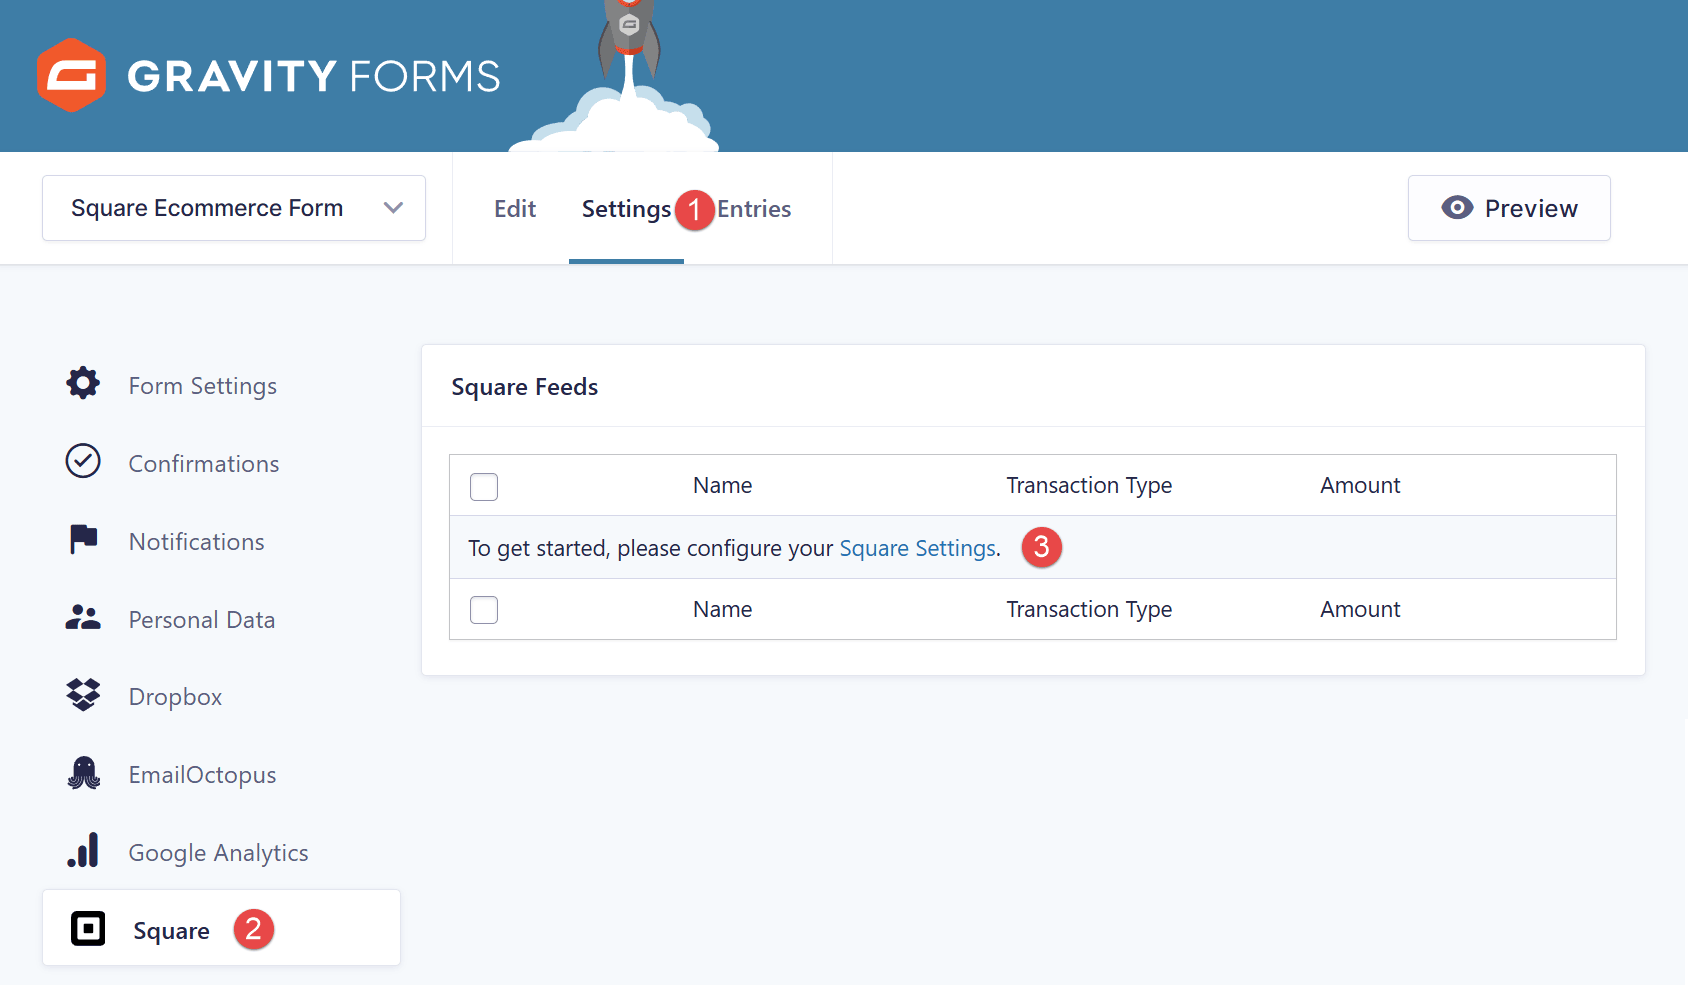The image size is (1688, 985).
Task: Click the EmailOctopus octopus icon
Action: tap(84, 772)
